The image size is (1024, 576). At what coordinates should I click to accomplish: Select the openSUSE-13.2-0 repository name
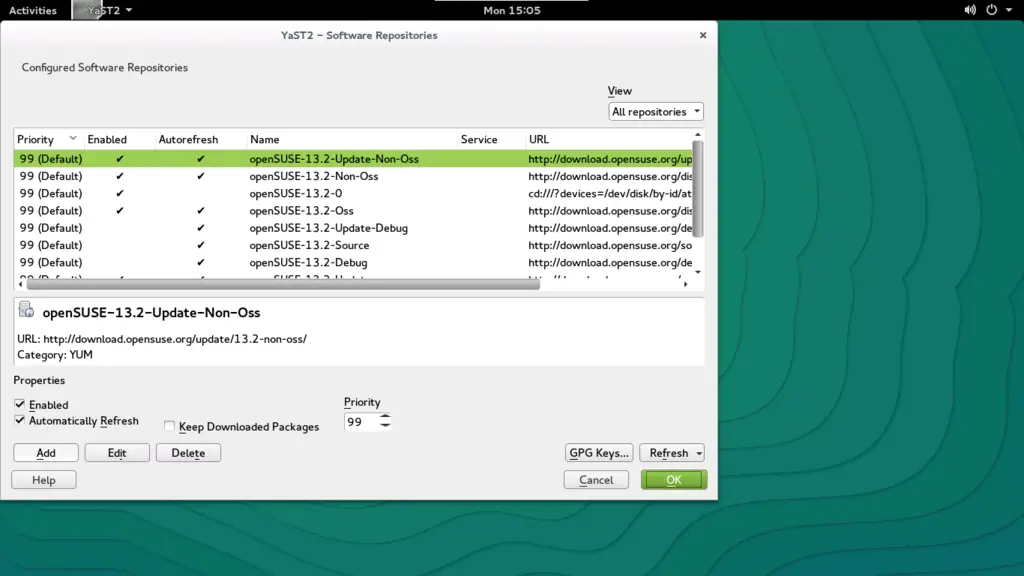click(295, 193)
